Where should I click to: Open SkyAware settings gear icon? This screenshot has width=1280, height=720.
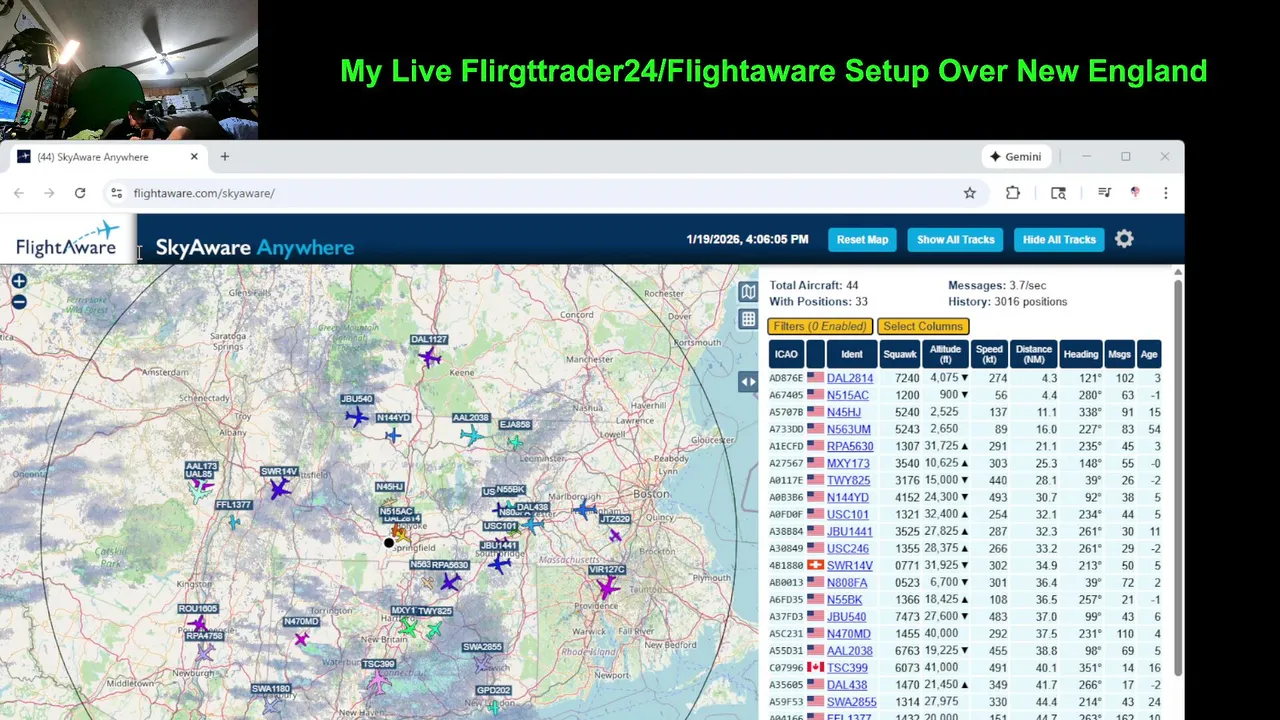1124,239
